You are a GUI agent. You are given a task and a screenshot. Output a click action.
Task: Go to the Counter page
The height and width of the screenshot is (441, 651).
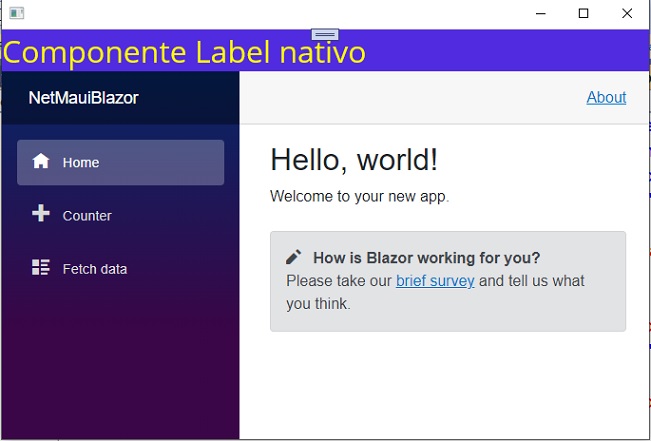coord(120,216)
